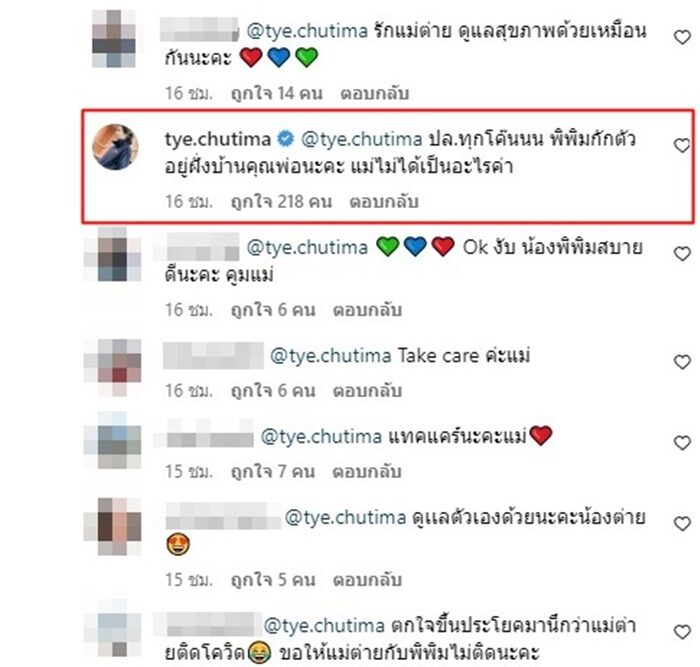Open @tye.chutima mention in the top comment
The height and width of the screenshot is (667, 700).
click(307, 31)
